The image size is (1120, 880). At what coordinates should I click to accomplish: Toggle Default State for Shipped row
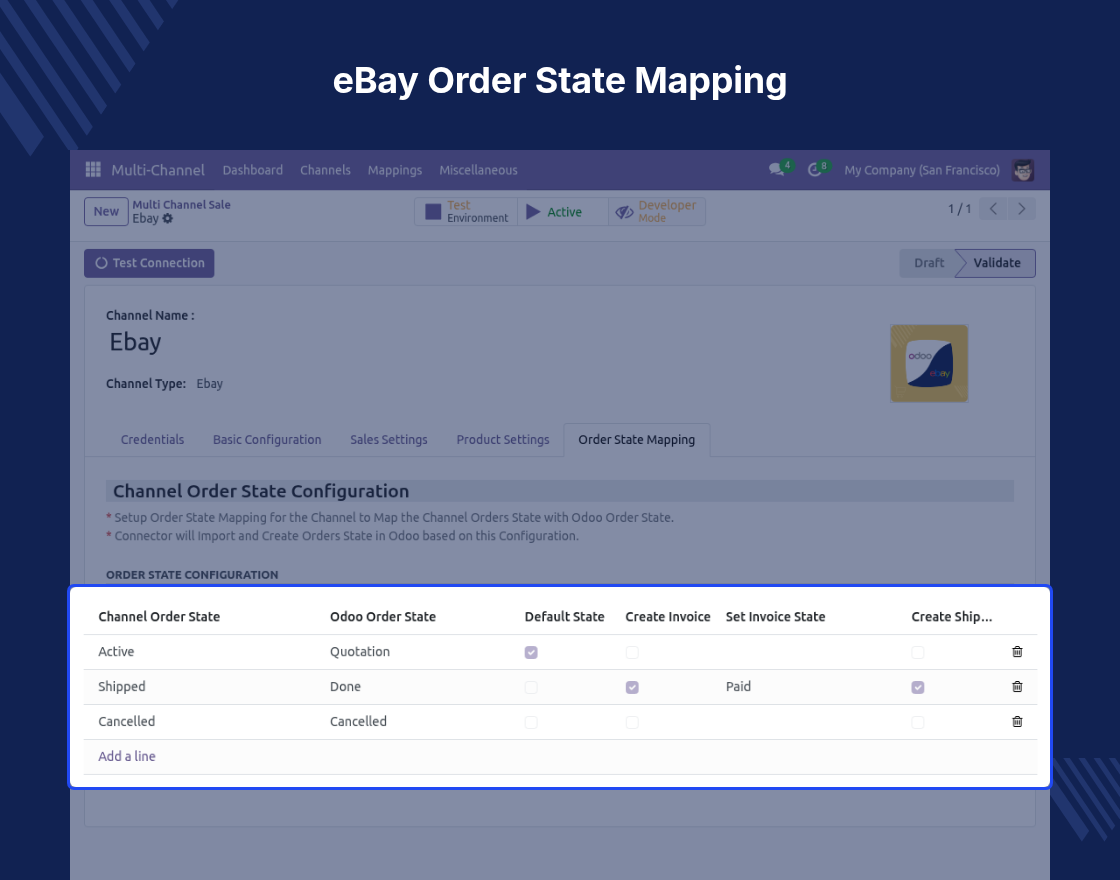coord(531,687)
